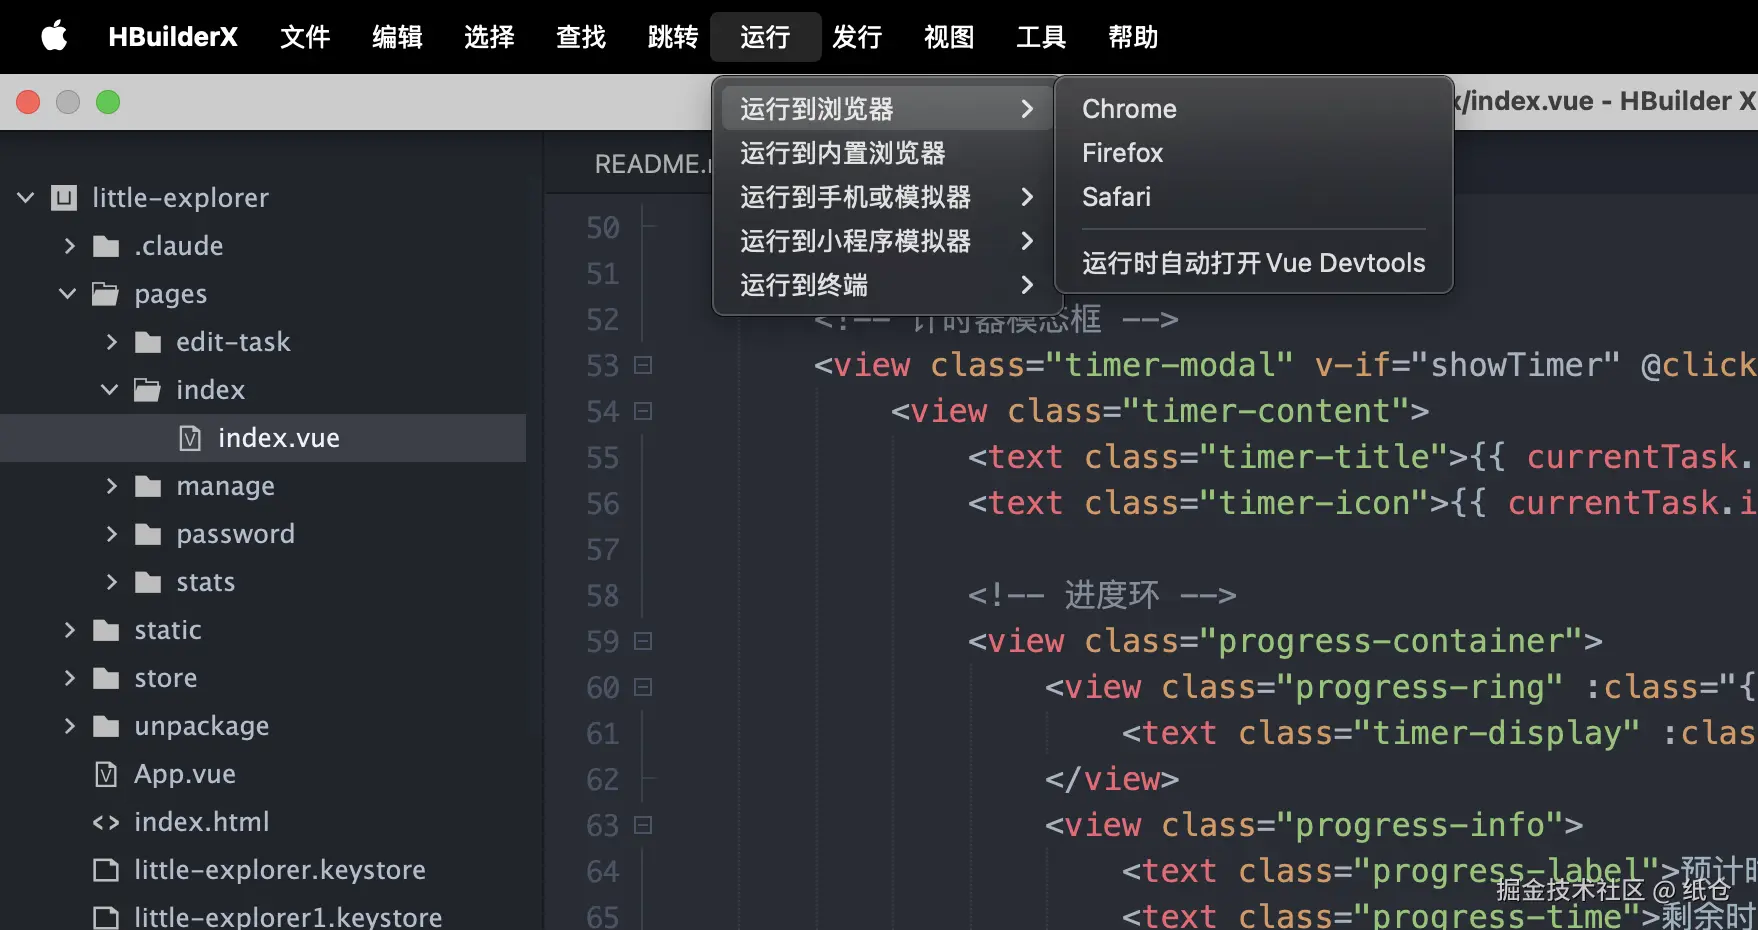
Task: Open the Apple menu
Action: tap(54, 37)
